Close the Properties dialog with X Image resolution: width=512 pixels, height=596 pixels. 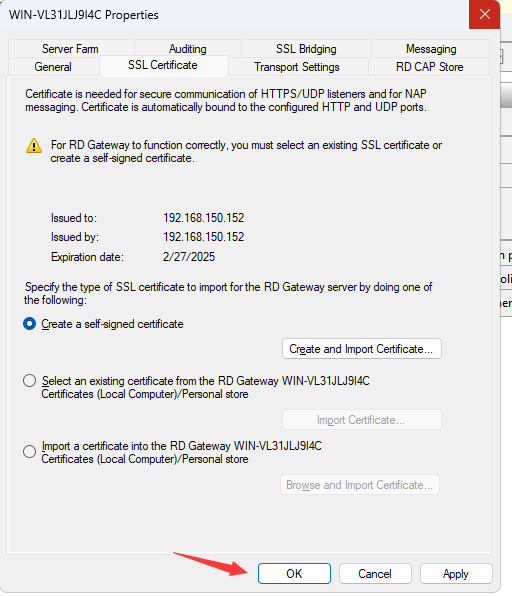coord(484,14)
